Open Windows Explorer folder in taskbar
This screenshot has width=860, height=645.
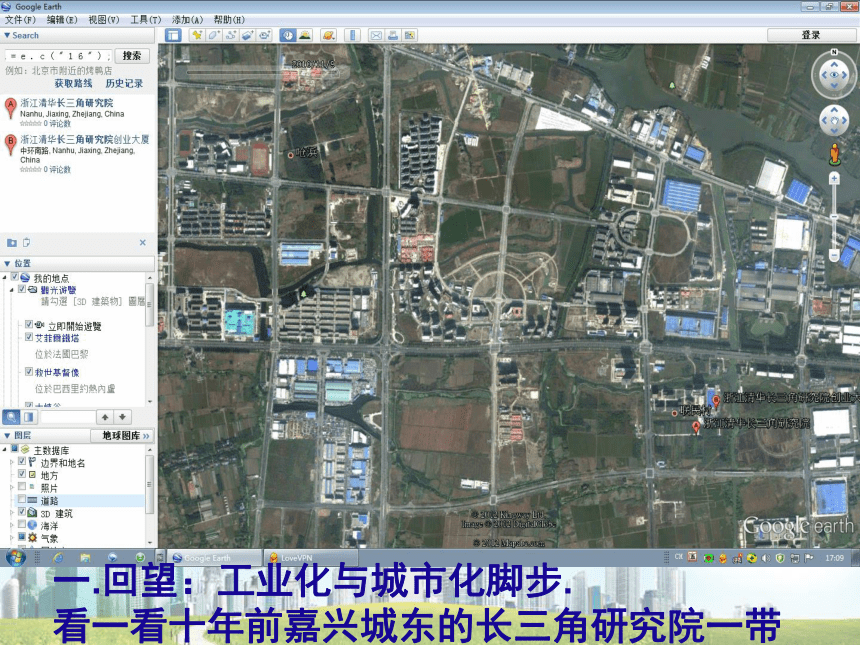point(85,558)
